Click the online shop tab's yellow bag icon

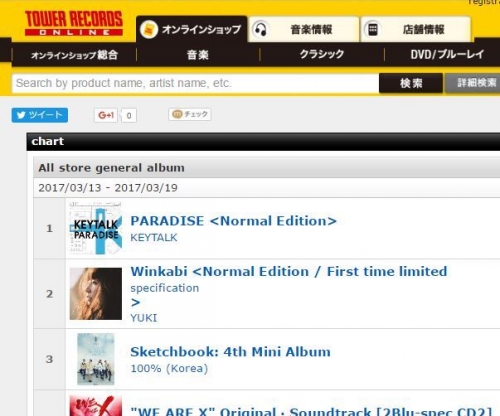[149, 30]
